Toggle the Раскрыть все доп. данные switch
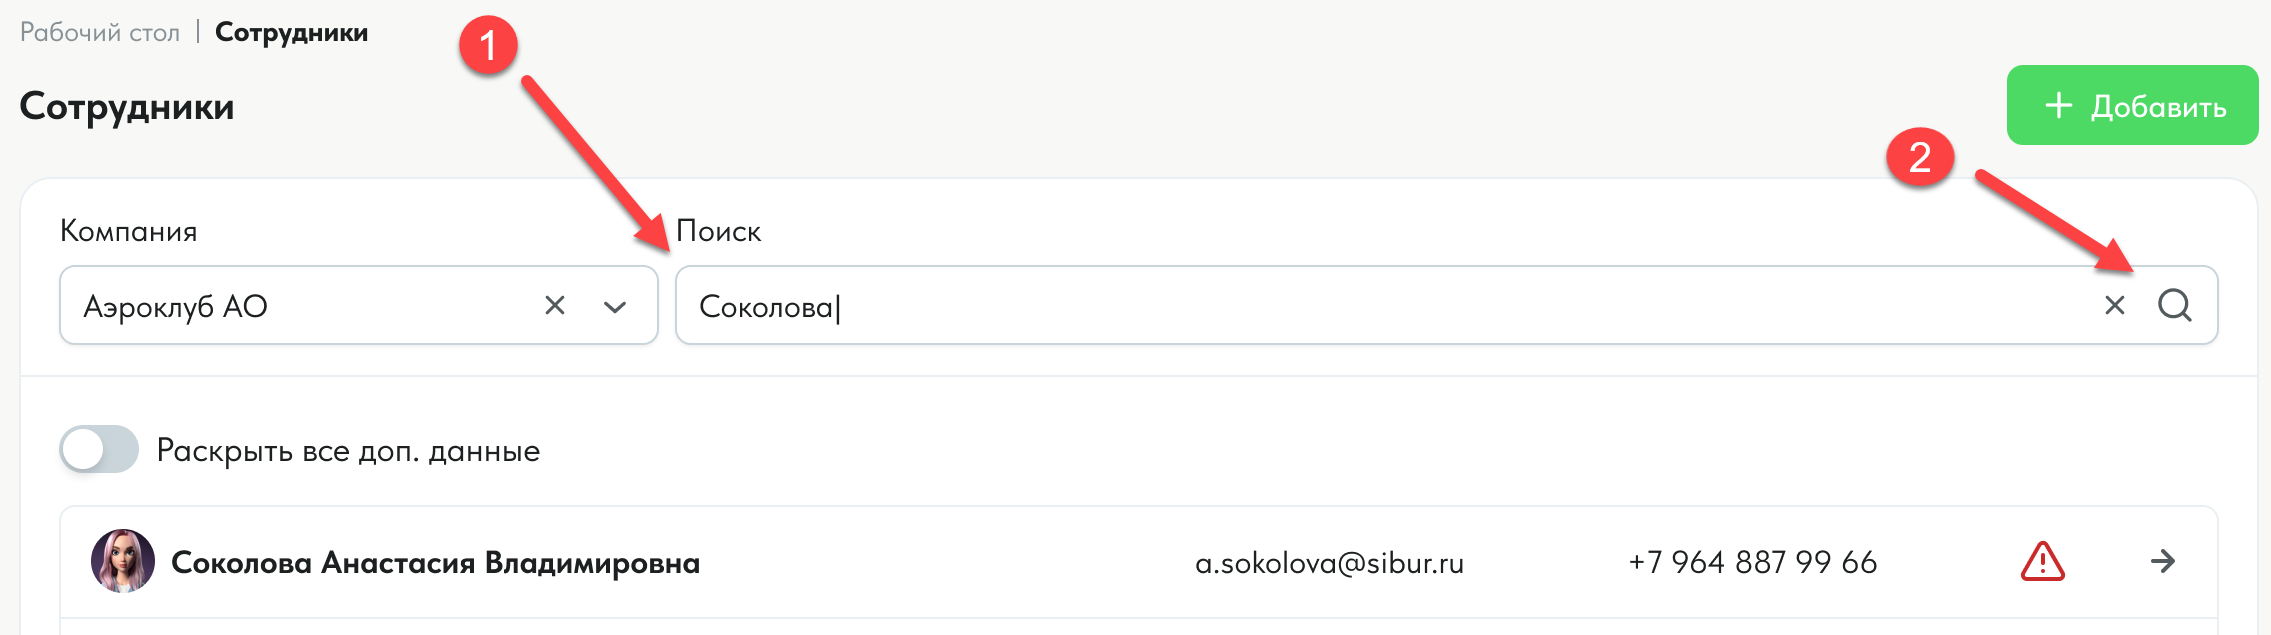 (99, 449)
